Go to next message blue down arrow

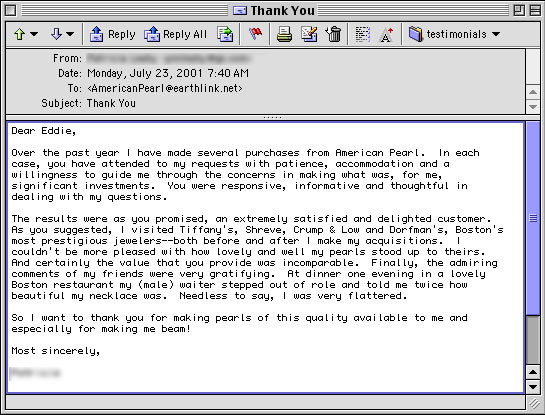56,34
